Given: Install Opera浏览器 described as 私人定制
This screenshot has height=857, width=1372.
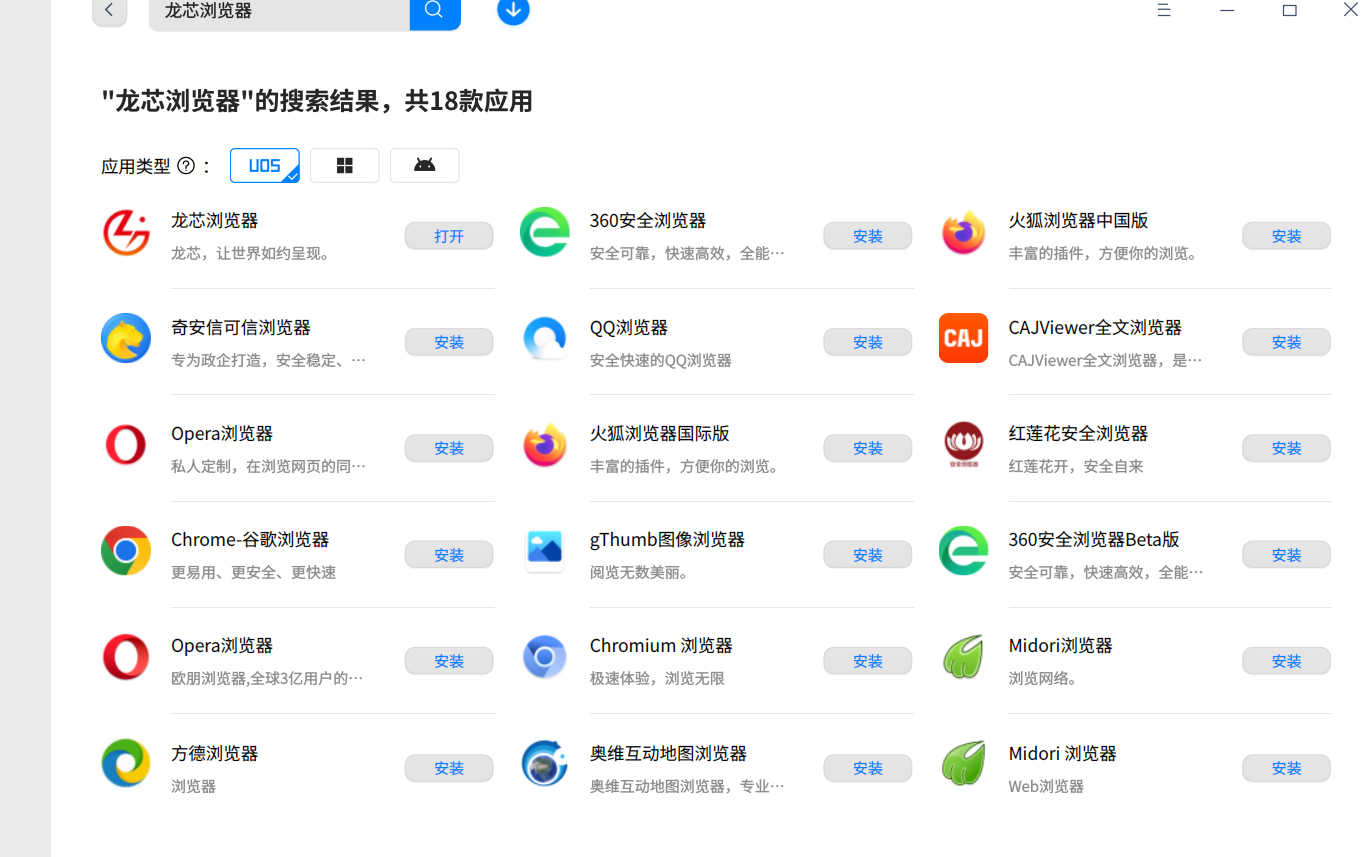Looking at the screenshot, I should [449, 448].
